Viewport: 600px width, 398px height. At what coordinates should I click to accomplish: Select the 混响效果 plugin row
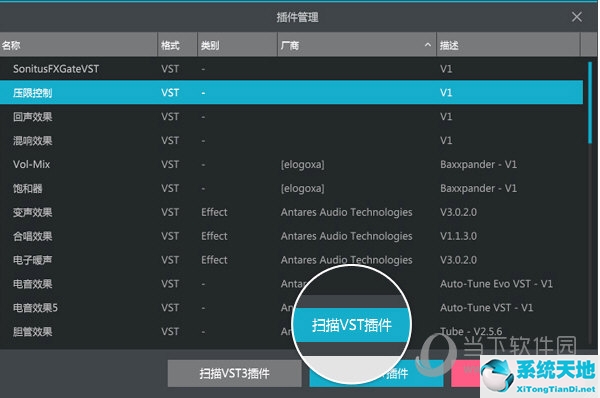(291, 140)
